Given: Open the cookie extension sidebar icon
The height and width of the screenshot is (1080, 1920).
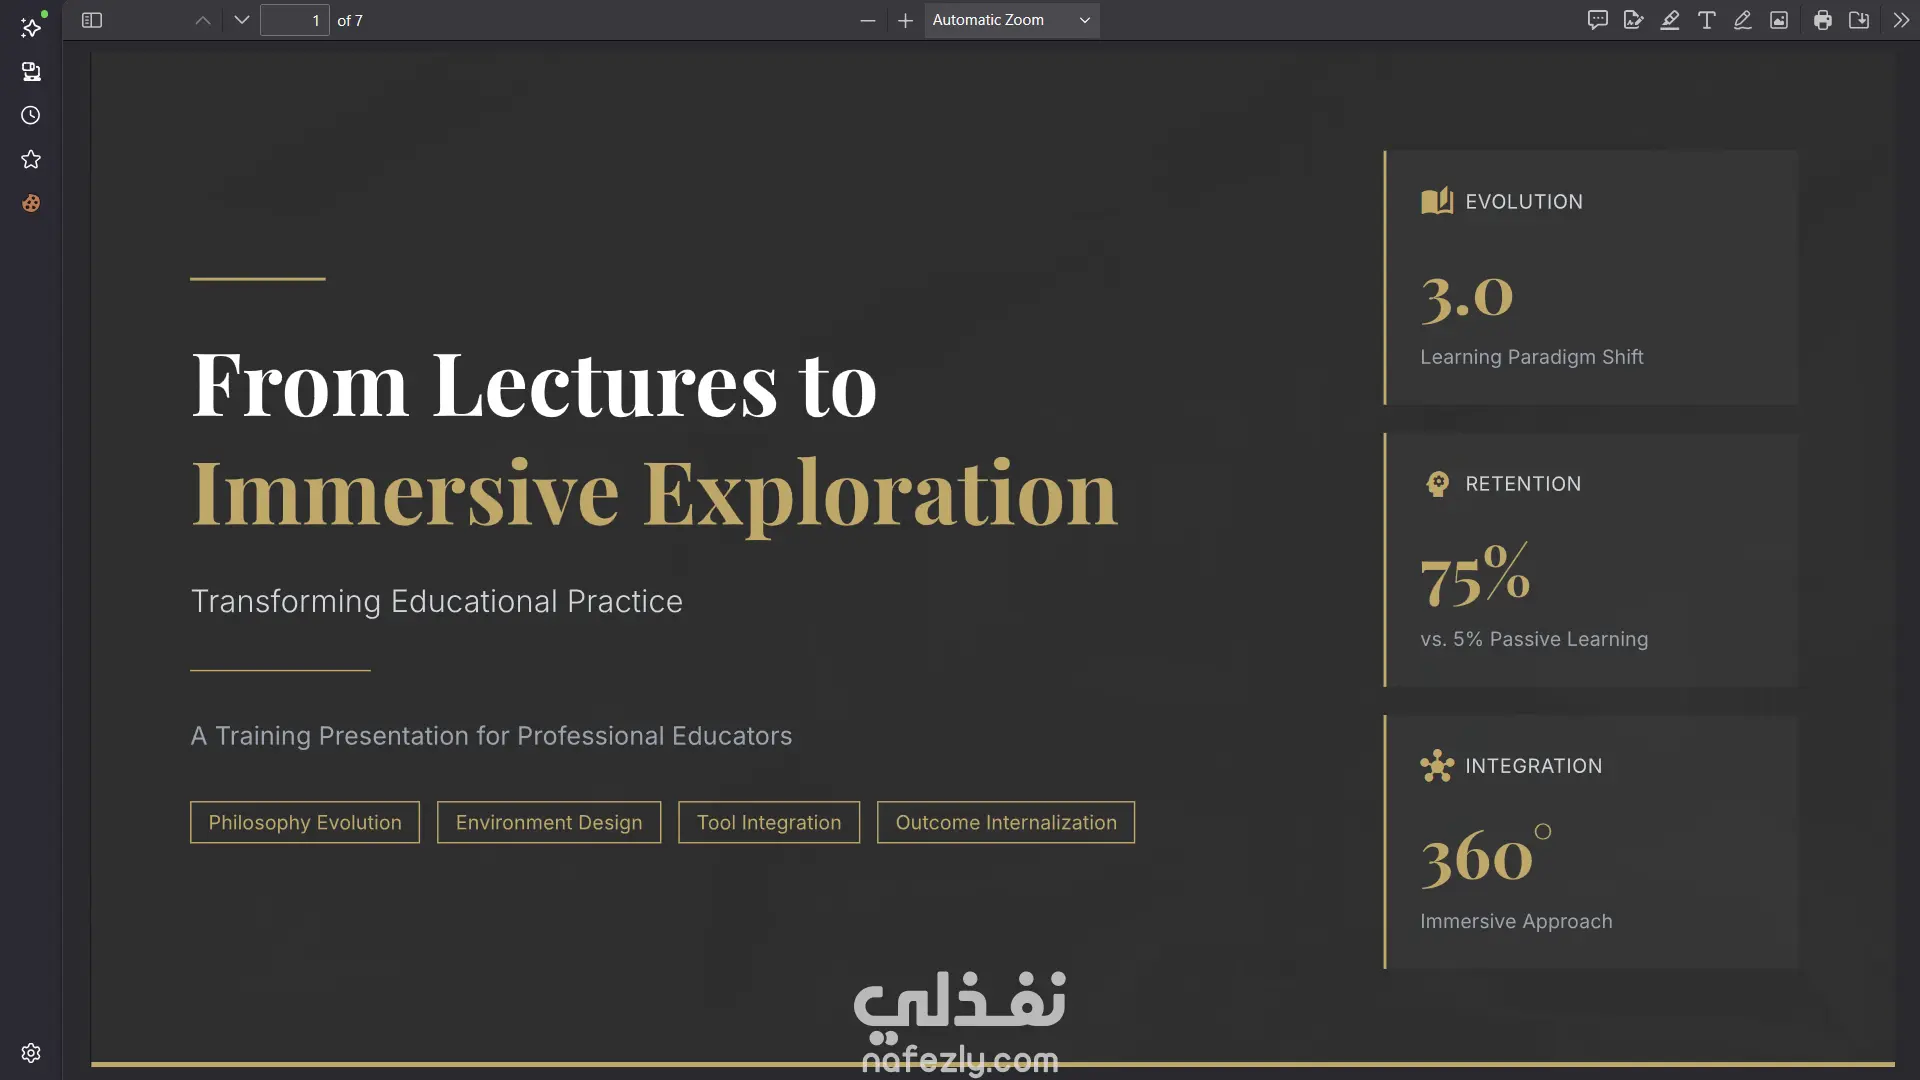Looking at the screenshot, I should [x=31, y=203].
